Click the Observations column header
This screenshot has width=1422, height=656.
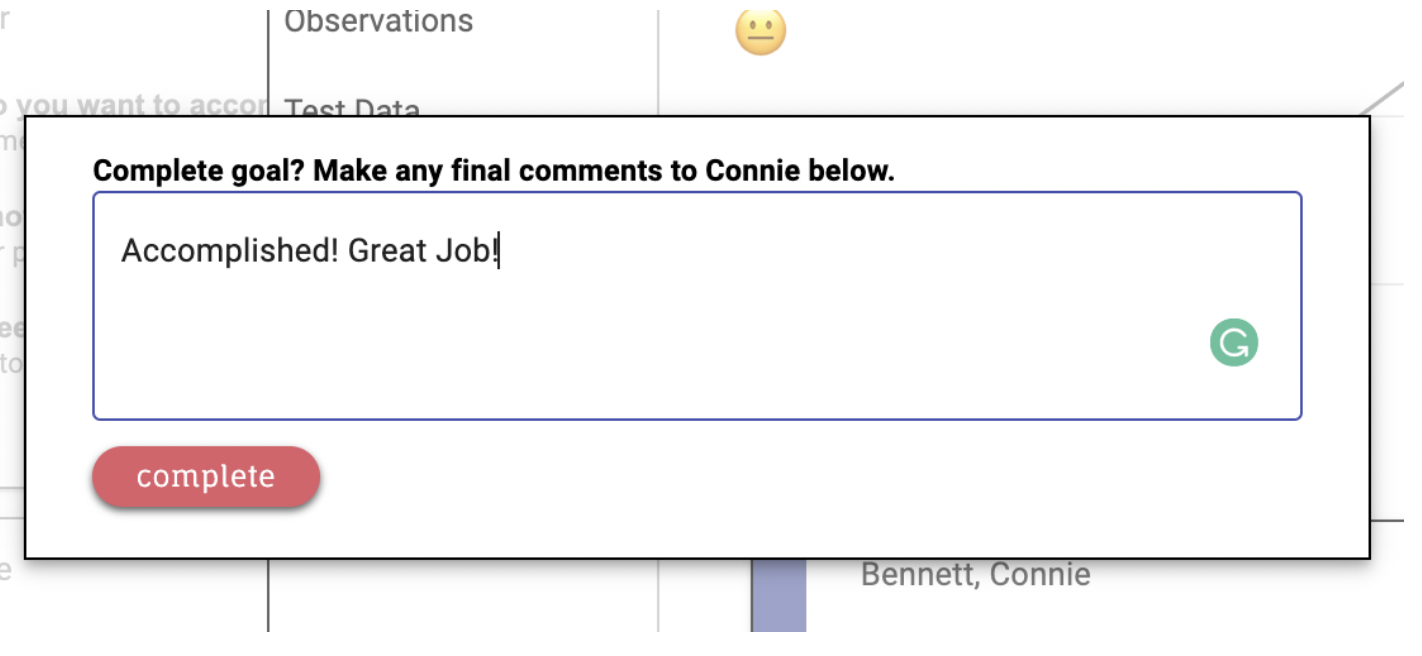click(378, 20)
